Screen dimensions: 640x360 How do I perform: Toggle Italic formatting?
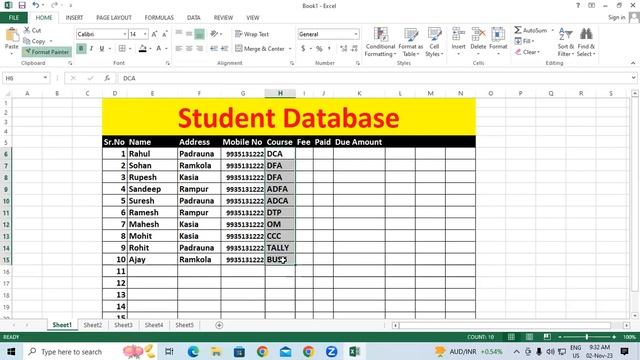(91, 49)
